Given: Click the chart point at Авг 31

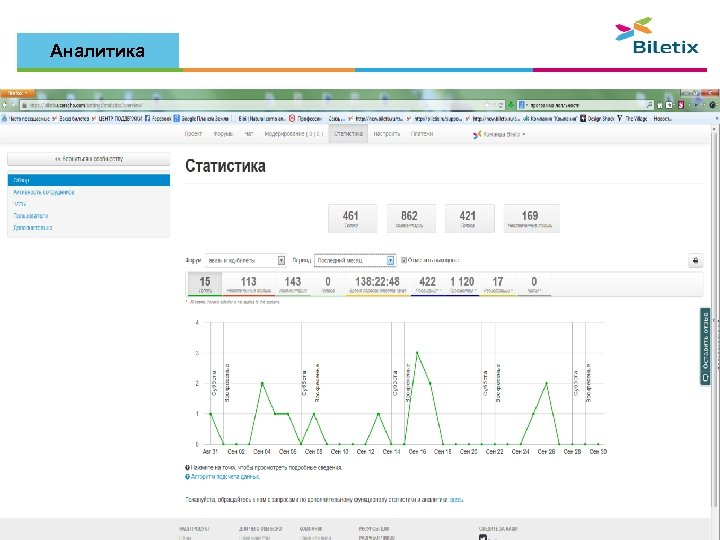Looking at the screenshot, I should 210,414.
